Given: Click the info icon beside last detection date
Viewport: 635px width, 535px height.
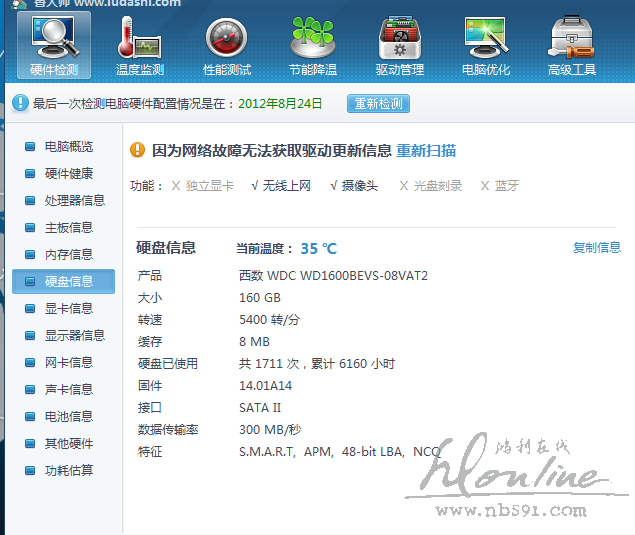Looking at the screenshot, I should tap(20, 103).
